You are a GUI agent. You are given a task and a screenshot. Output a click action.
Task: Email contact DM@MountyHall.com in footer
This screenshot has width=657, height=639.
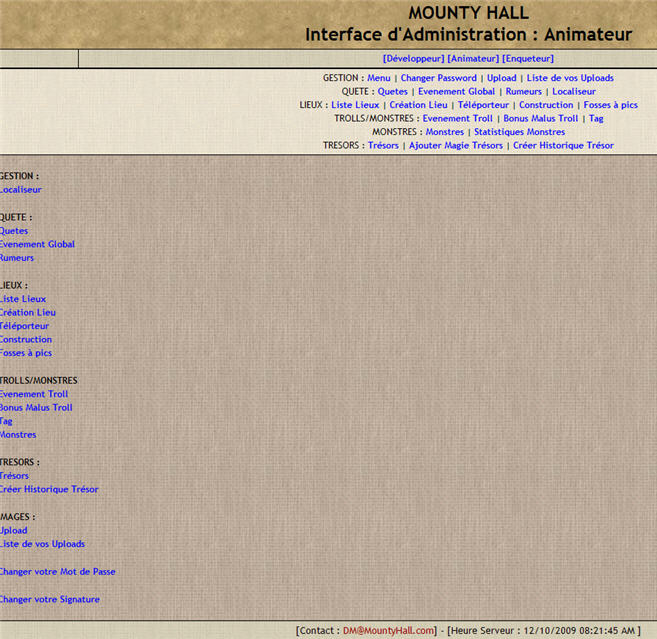pyautogui.click(x=388, y=631)
